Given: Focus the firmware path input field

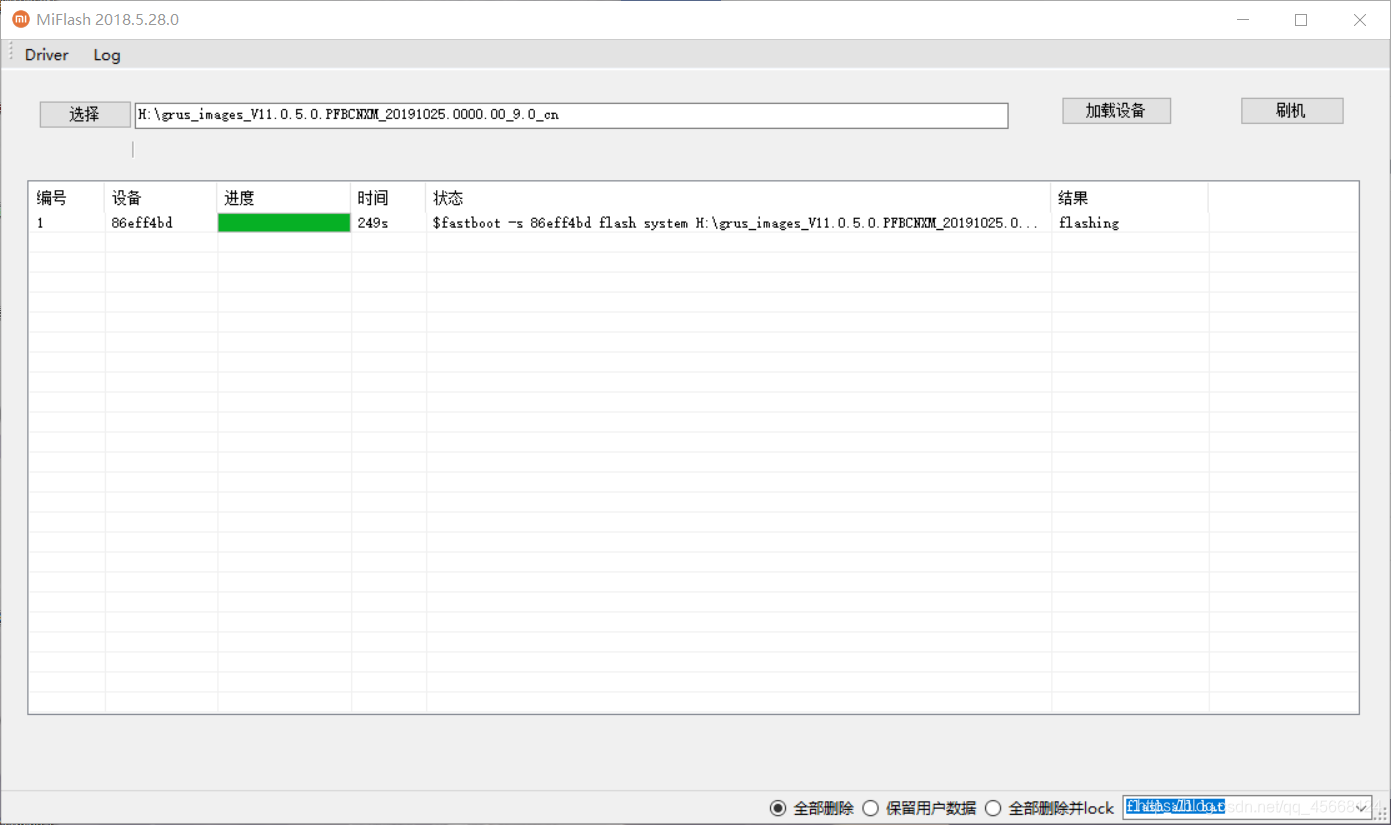Looking at the screenshot, I should tap(571, 115).
